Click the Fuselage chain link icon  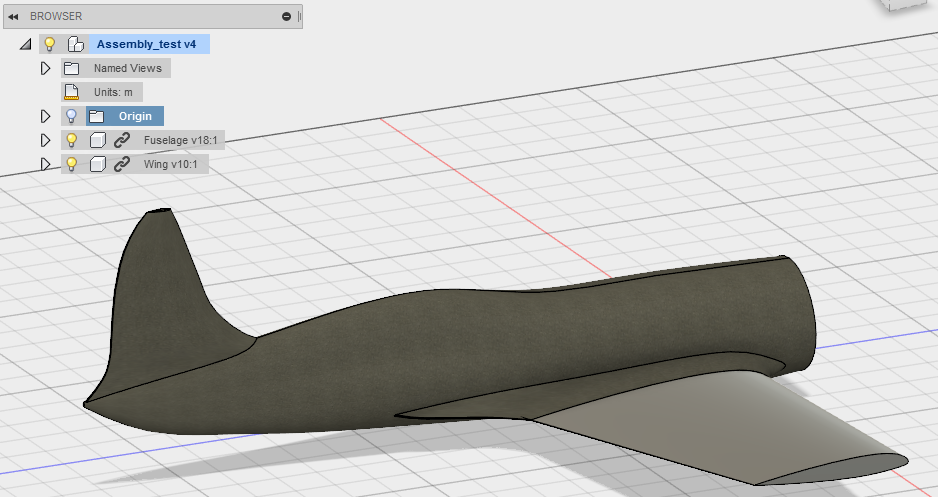[x=122, y=140]
